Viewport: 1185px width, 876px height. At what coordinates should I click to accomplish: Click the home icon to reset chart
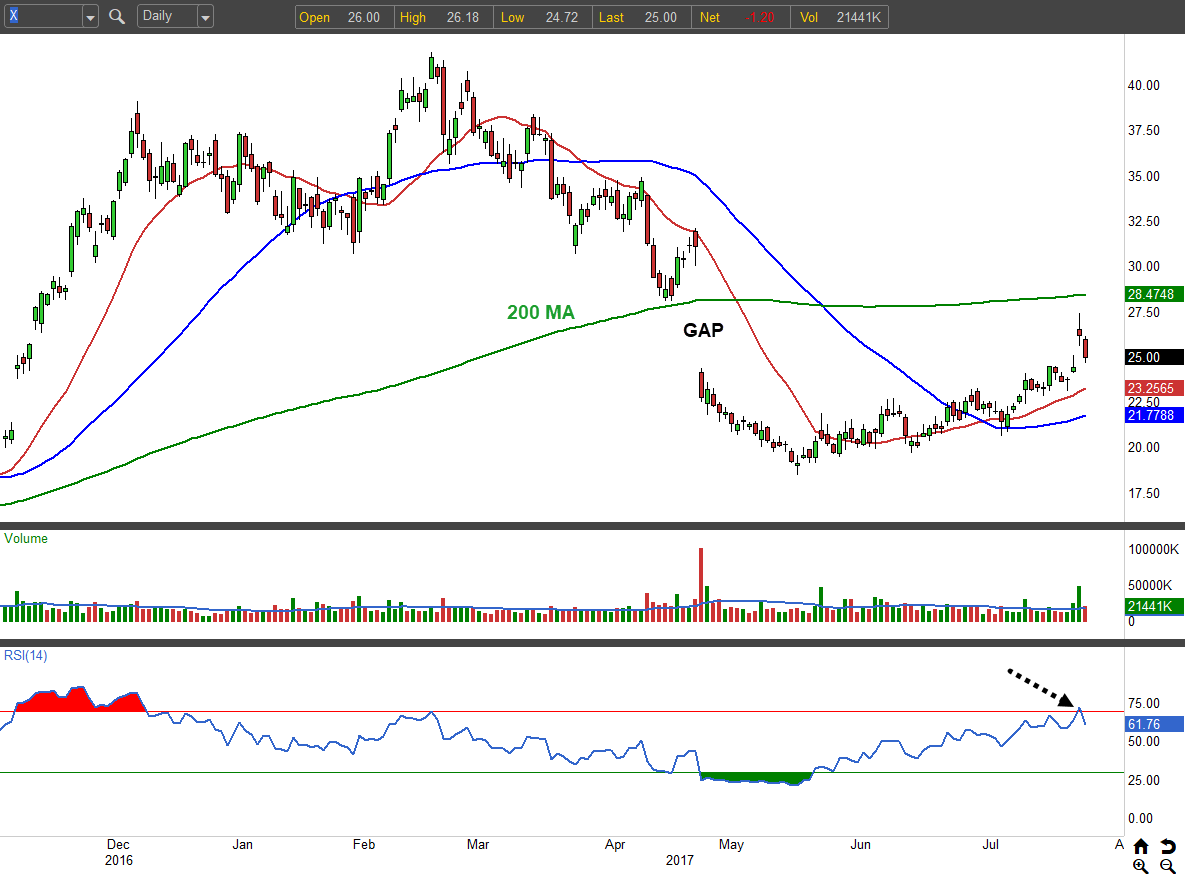pyautogui.click(x=1141, y=846)
